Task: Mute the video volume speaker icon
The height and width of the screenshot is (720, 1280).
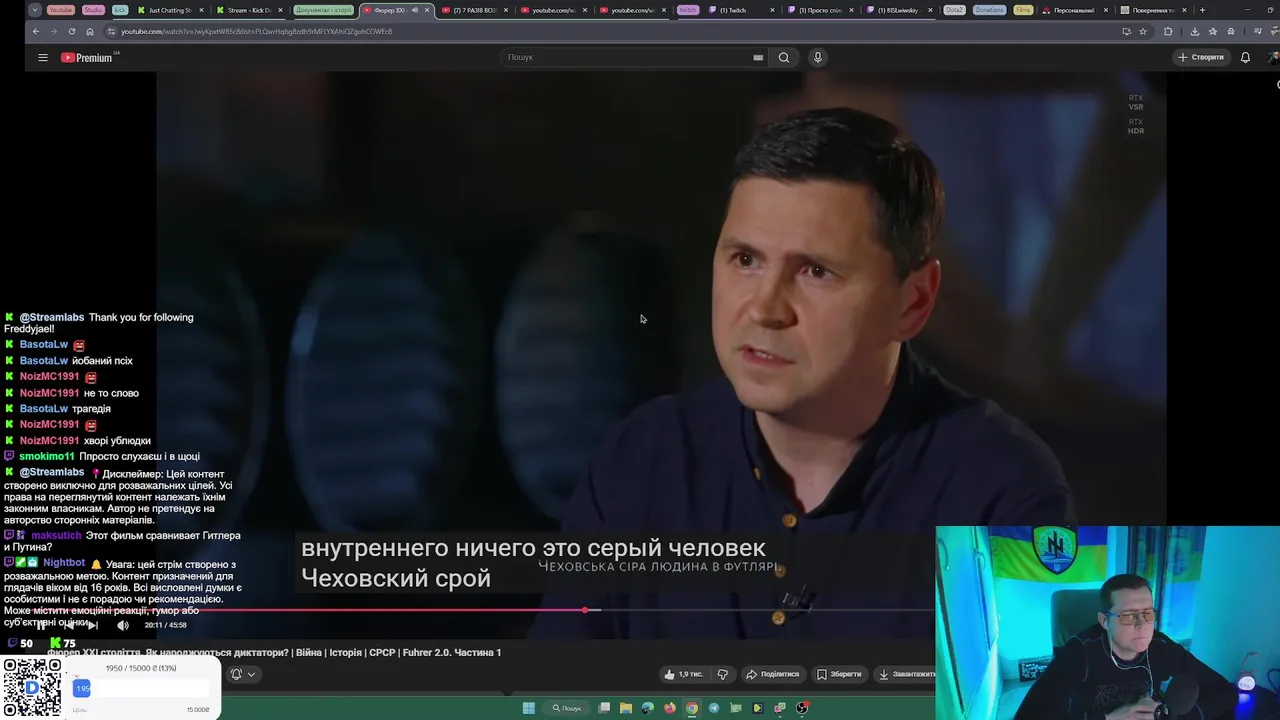Action: 123,625
